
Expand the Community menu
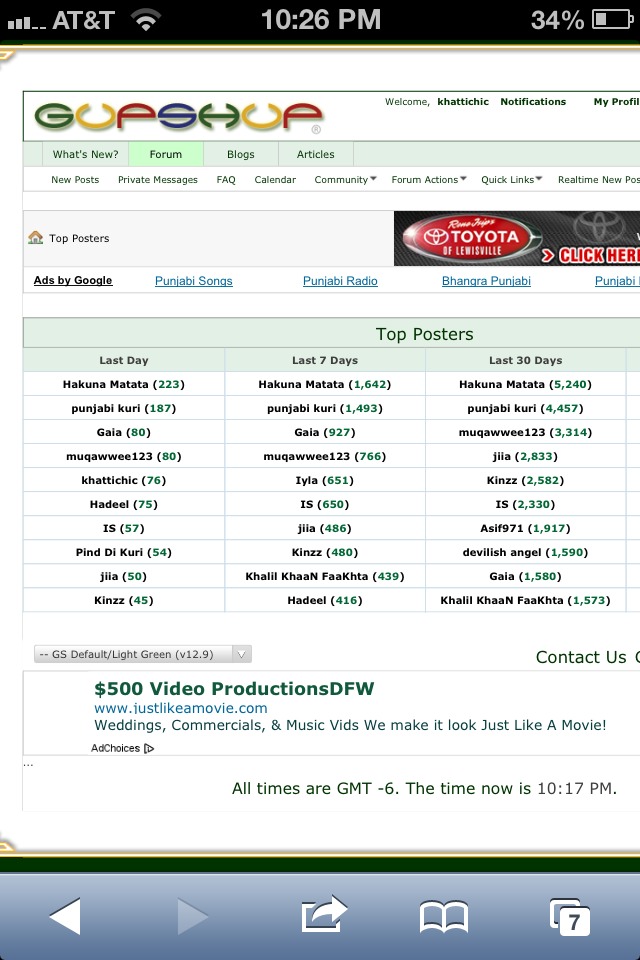click(x=345, y=179)
